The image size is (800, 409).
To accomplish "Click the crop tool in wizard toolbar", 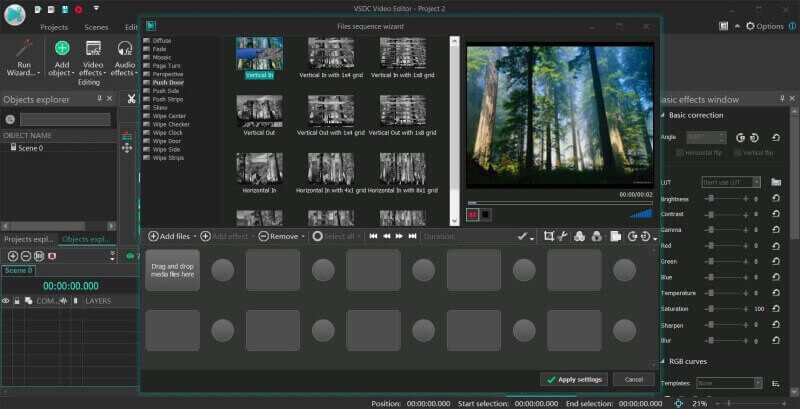I will tap(548, 236).
